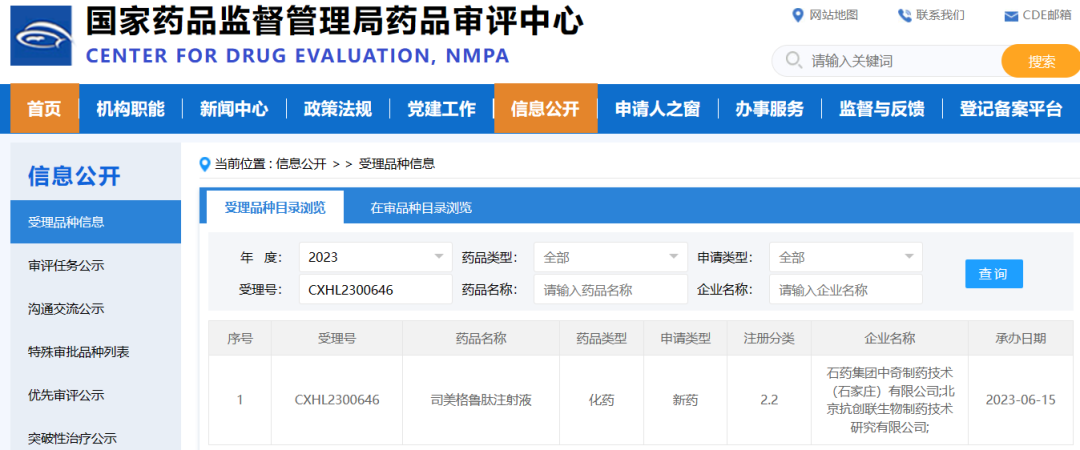Click the current location pin icon

point(205,164)
